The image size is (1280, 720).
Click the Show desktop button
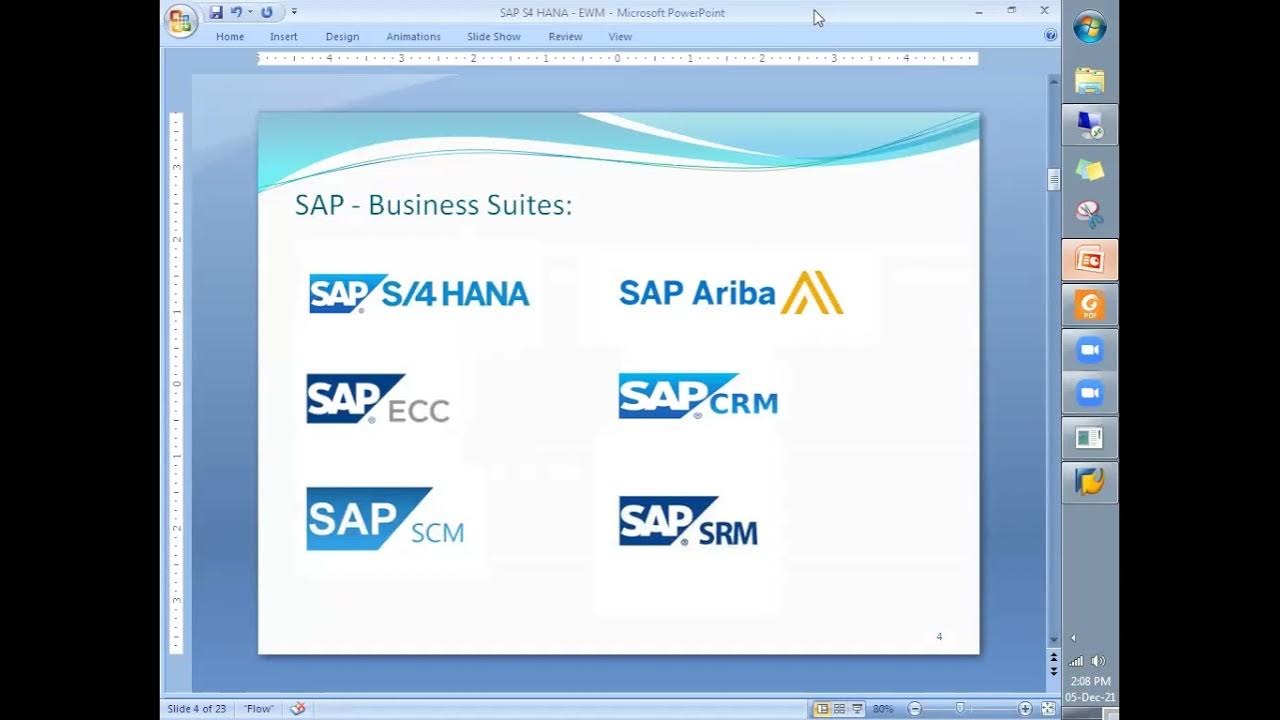1090,712
